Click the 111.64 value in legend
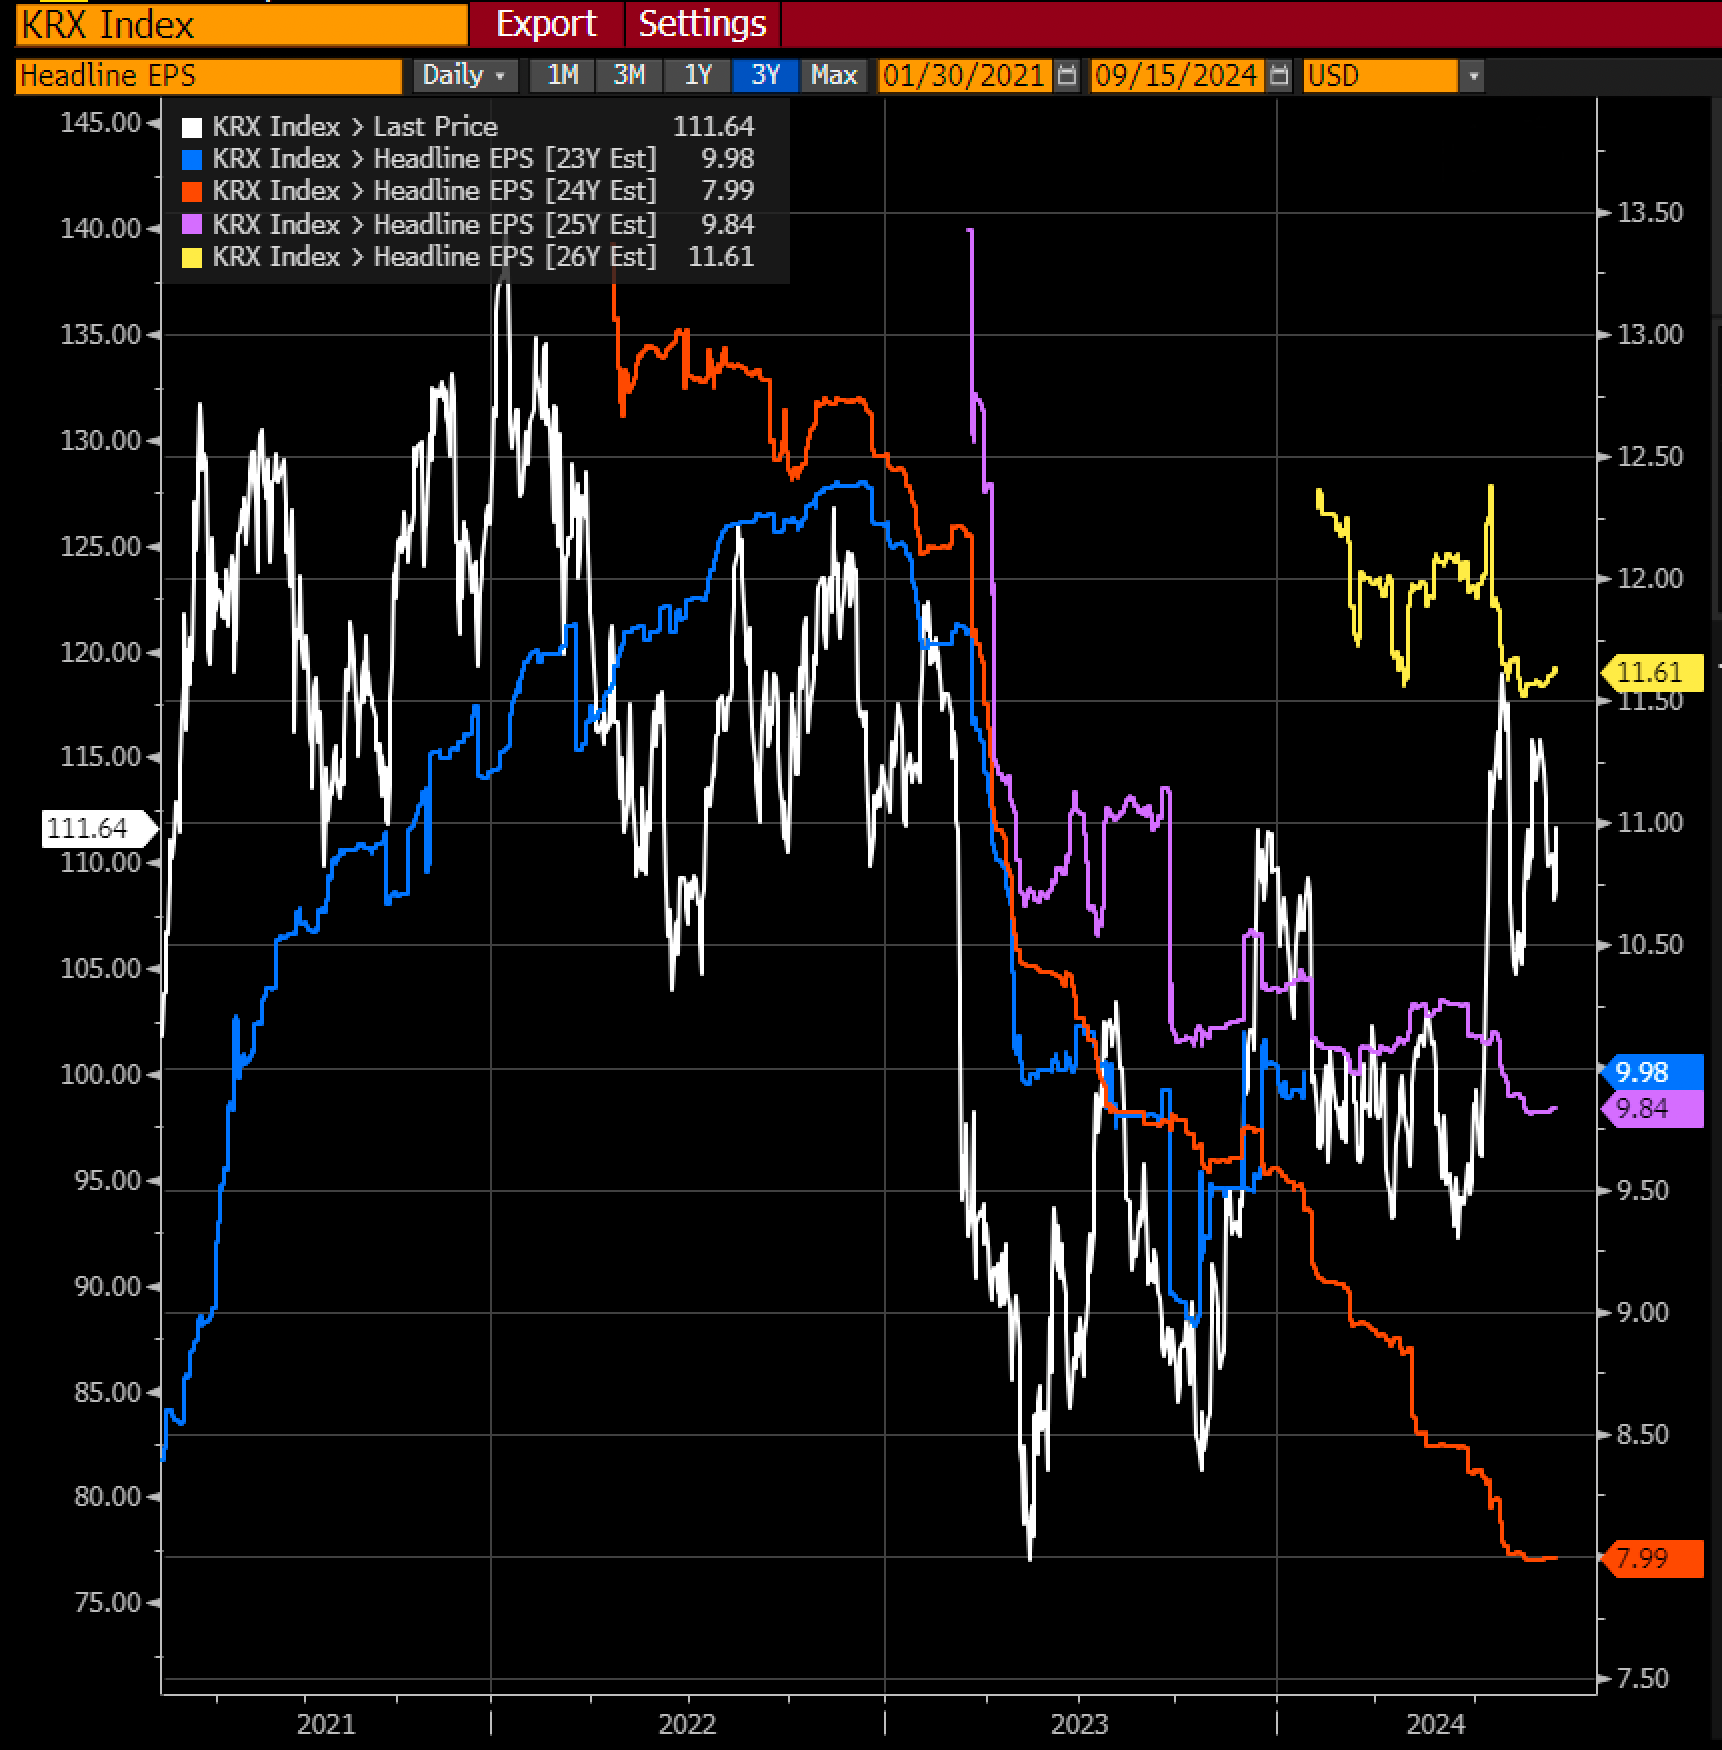Image resolution: width=1722 pixels, height=1750 pixels. [x=714, y=127]
